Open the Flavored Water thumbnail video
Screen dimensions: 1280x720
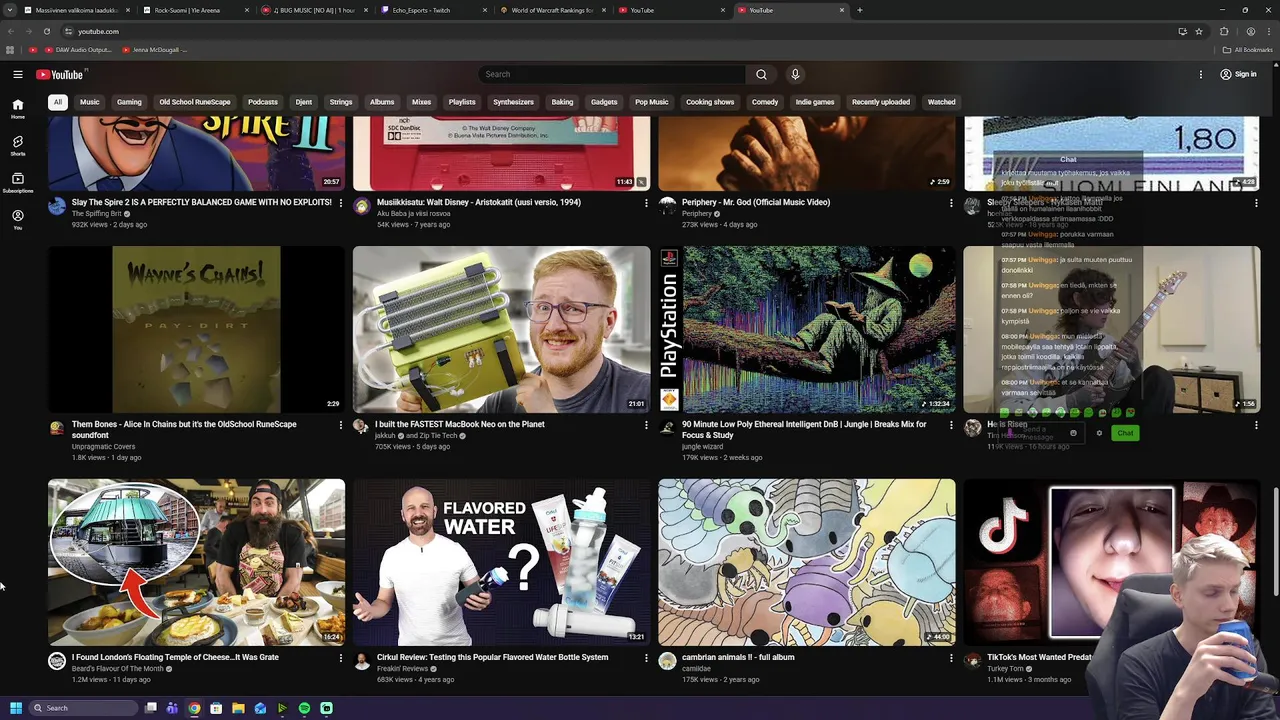pos(501,562)
